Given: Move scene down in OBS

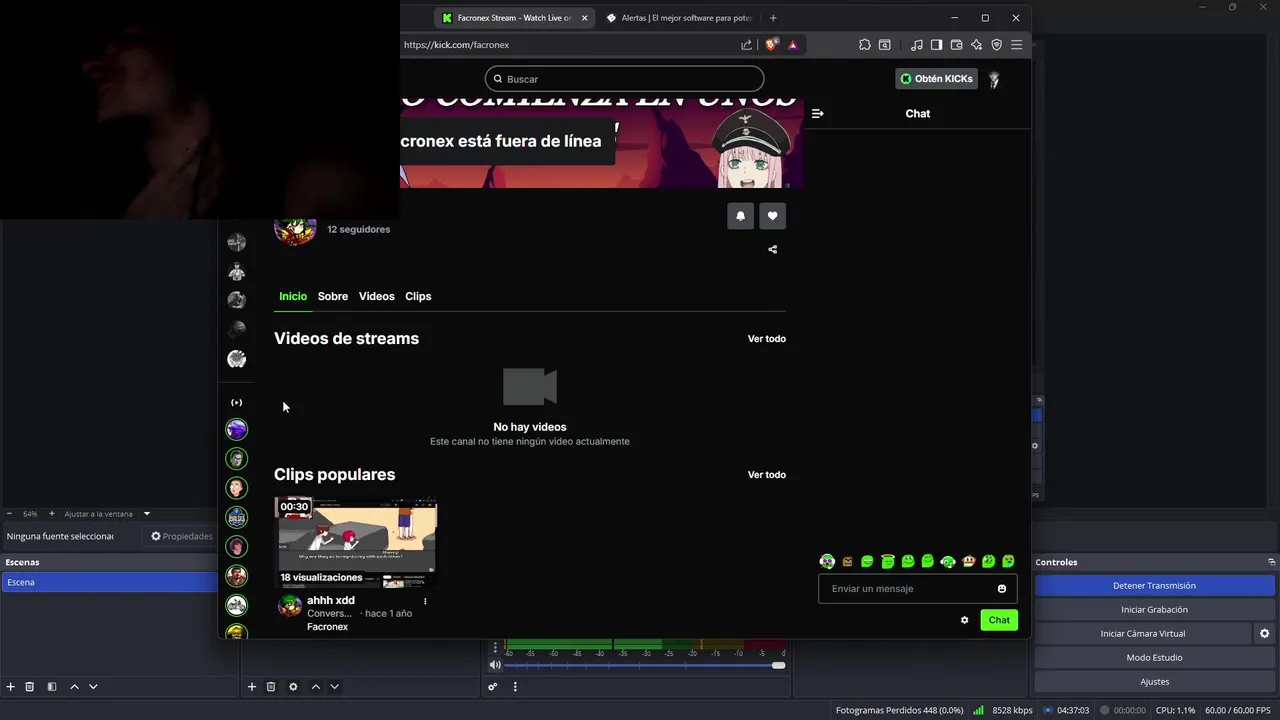Looking at the screenshot, I should pyautogui.click(x=93, y=687).
